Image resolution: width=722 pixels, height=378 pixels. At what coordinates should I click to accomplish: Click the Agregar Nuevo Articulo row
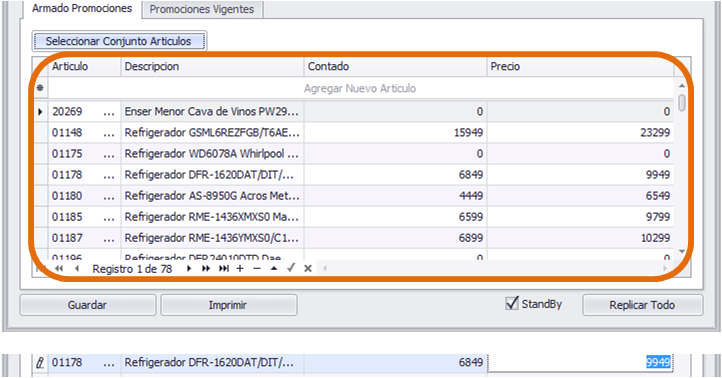(x=360, y=88)
